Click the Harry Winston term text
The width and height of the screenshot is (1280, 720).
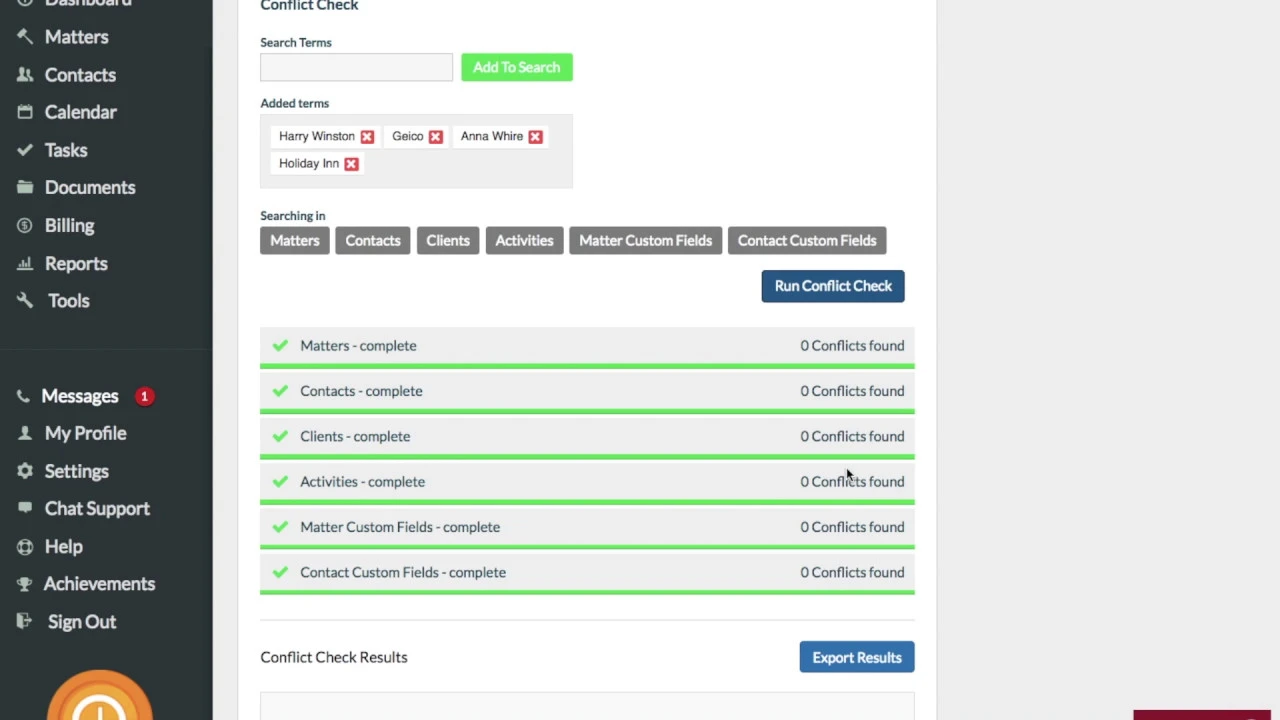point(317,136)
